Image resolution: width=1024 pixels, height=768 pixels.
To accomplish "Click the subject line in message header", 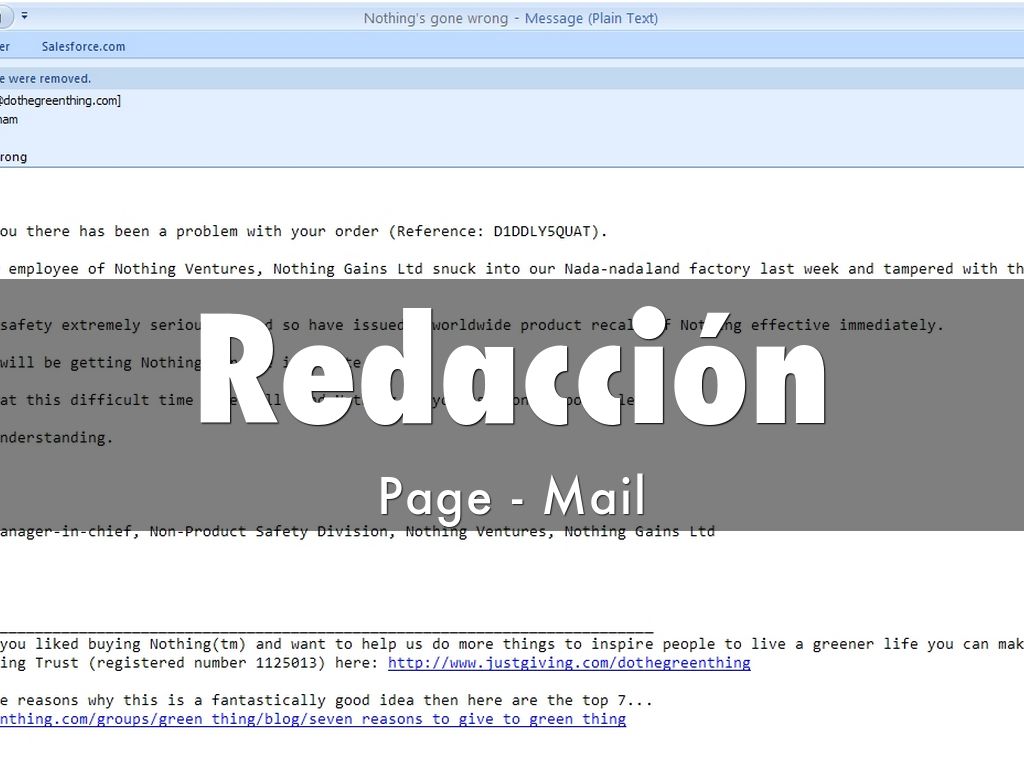I will (x=14, y=157).
